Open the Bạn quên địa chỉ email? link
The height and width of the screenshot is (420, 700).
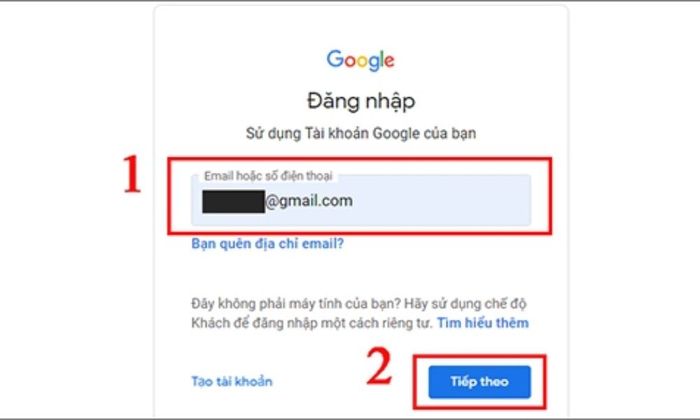point(267,244)
